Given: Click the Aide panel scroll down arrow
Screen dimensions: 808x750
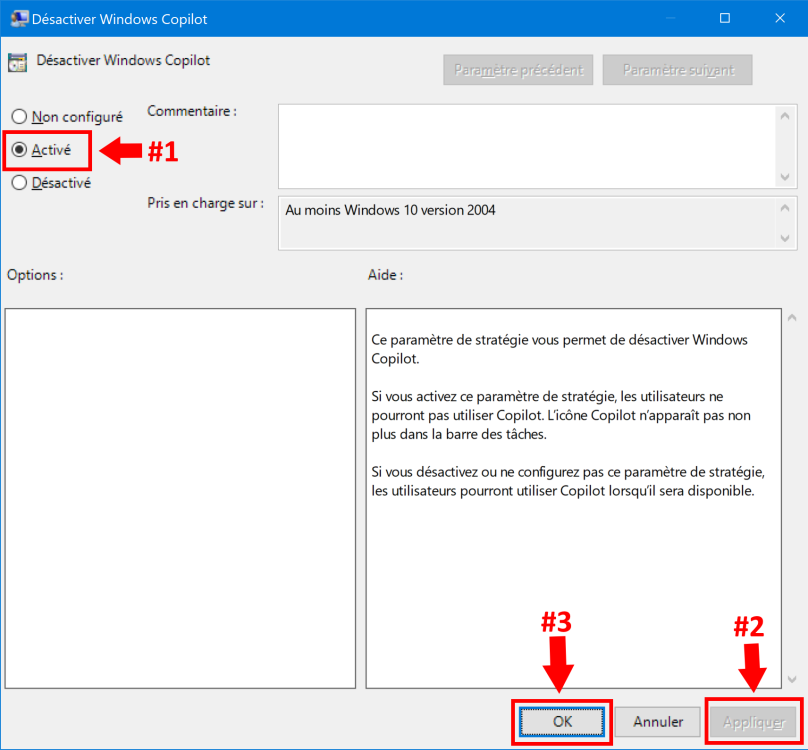Looking at the screenshot, I should (x=792, y=679).
